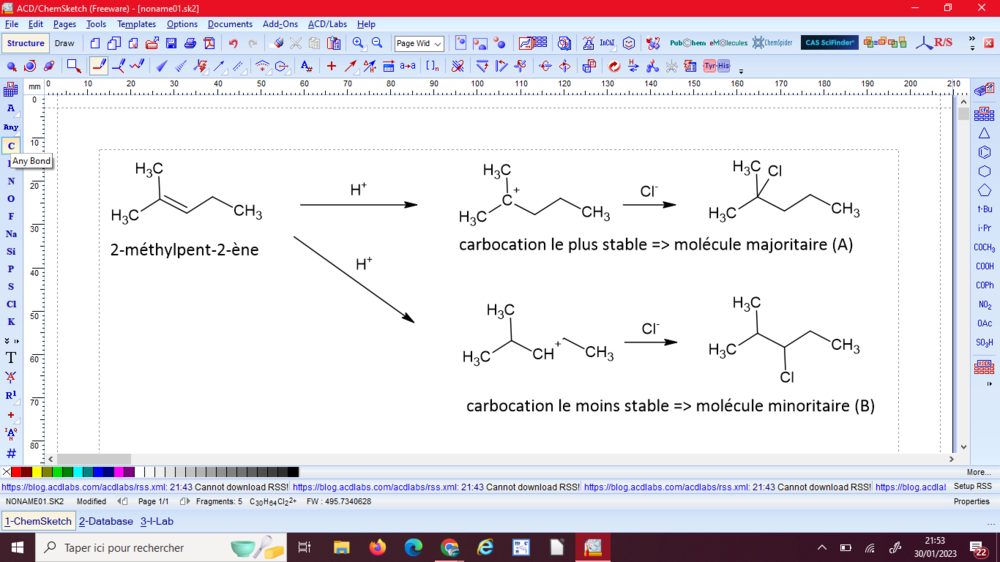Click the Undo arrow icon

[x=233, y=44]
